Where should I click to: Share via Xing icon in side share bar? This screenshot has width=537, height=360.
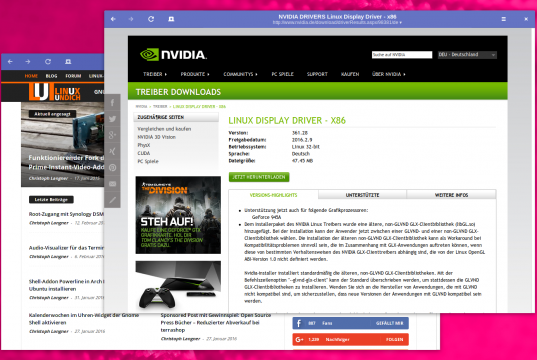(x=112, y=151)
